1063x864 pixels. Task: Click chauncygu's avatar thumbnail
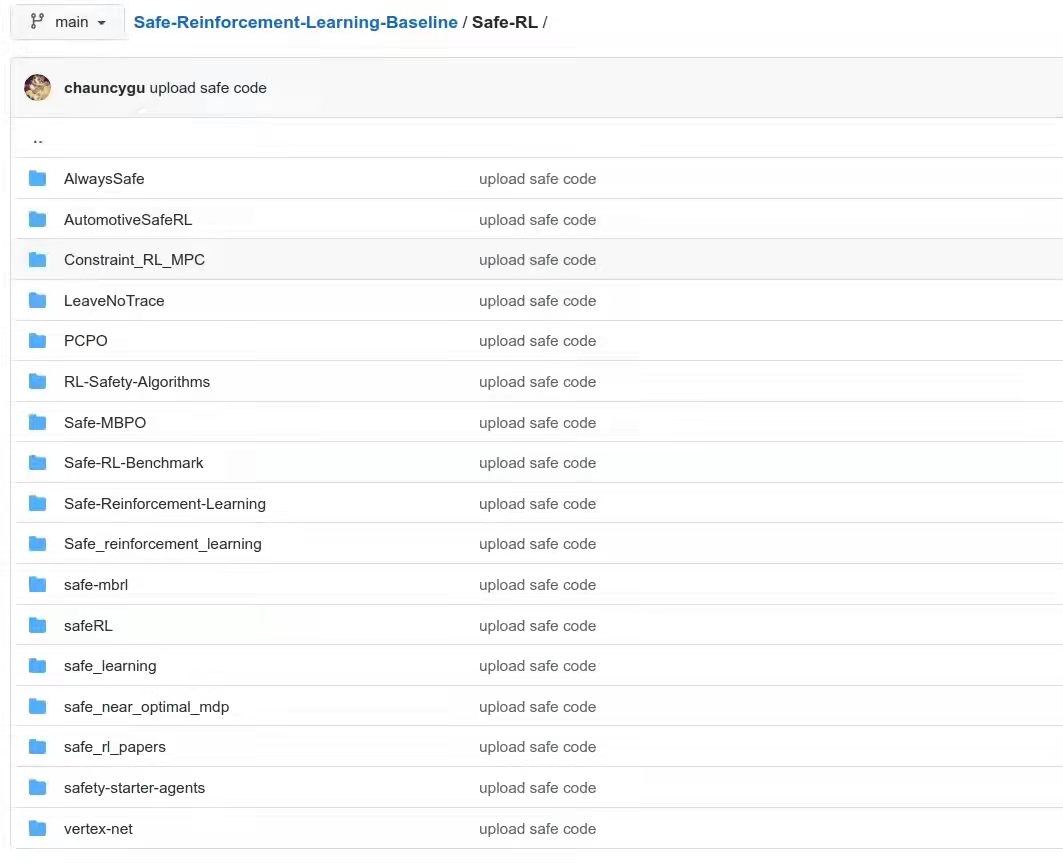pos(38,88)
